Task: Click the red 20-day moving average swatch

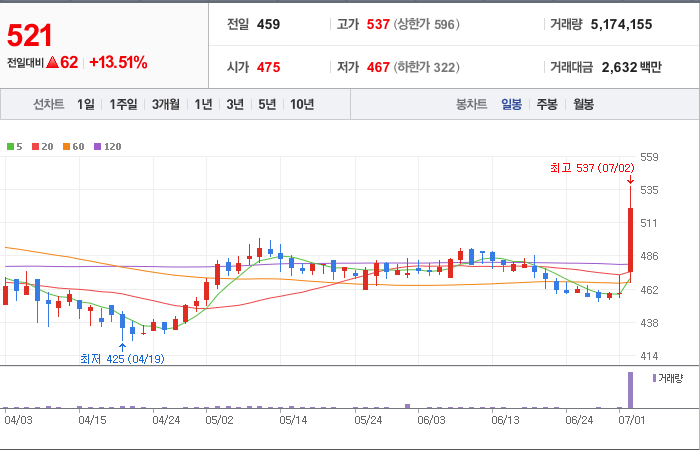Action: tap(35, 146)
